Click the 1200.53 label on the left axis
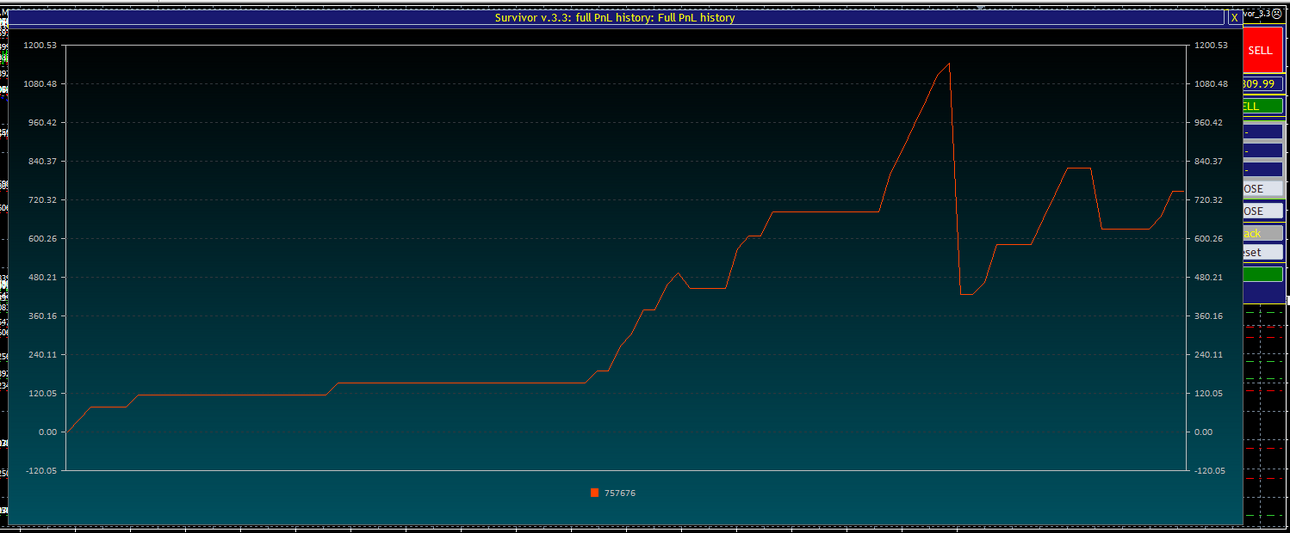Screen dimensions: 1290x533 (39, 45)
